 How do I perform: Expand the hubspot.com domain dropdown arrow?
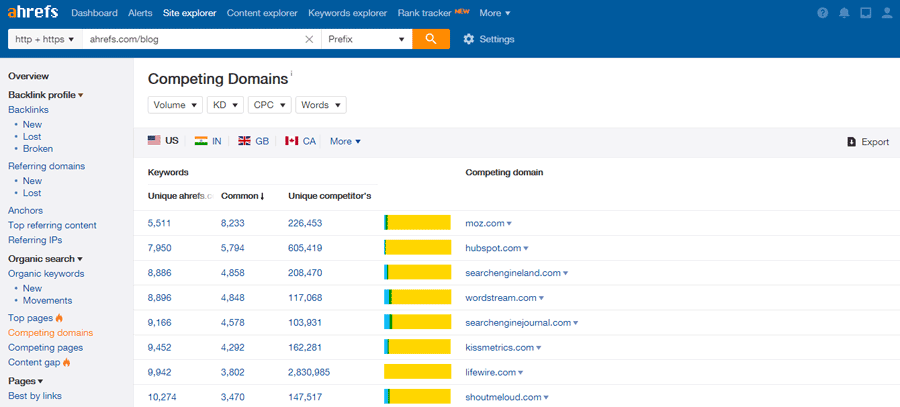click(x=526, y=249)
